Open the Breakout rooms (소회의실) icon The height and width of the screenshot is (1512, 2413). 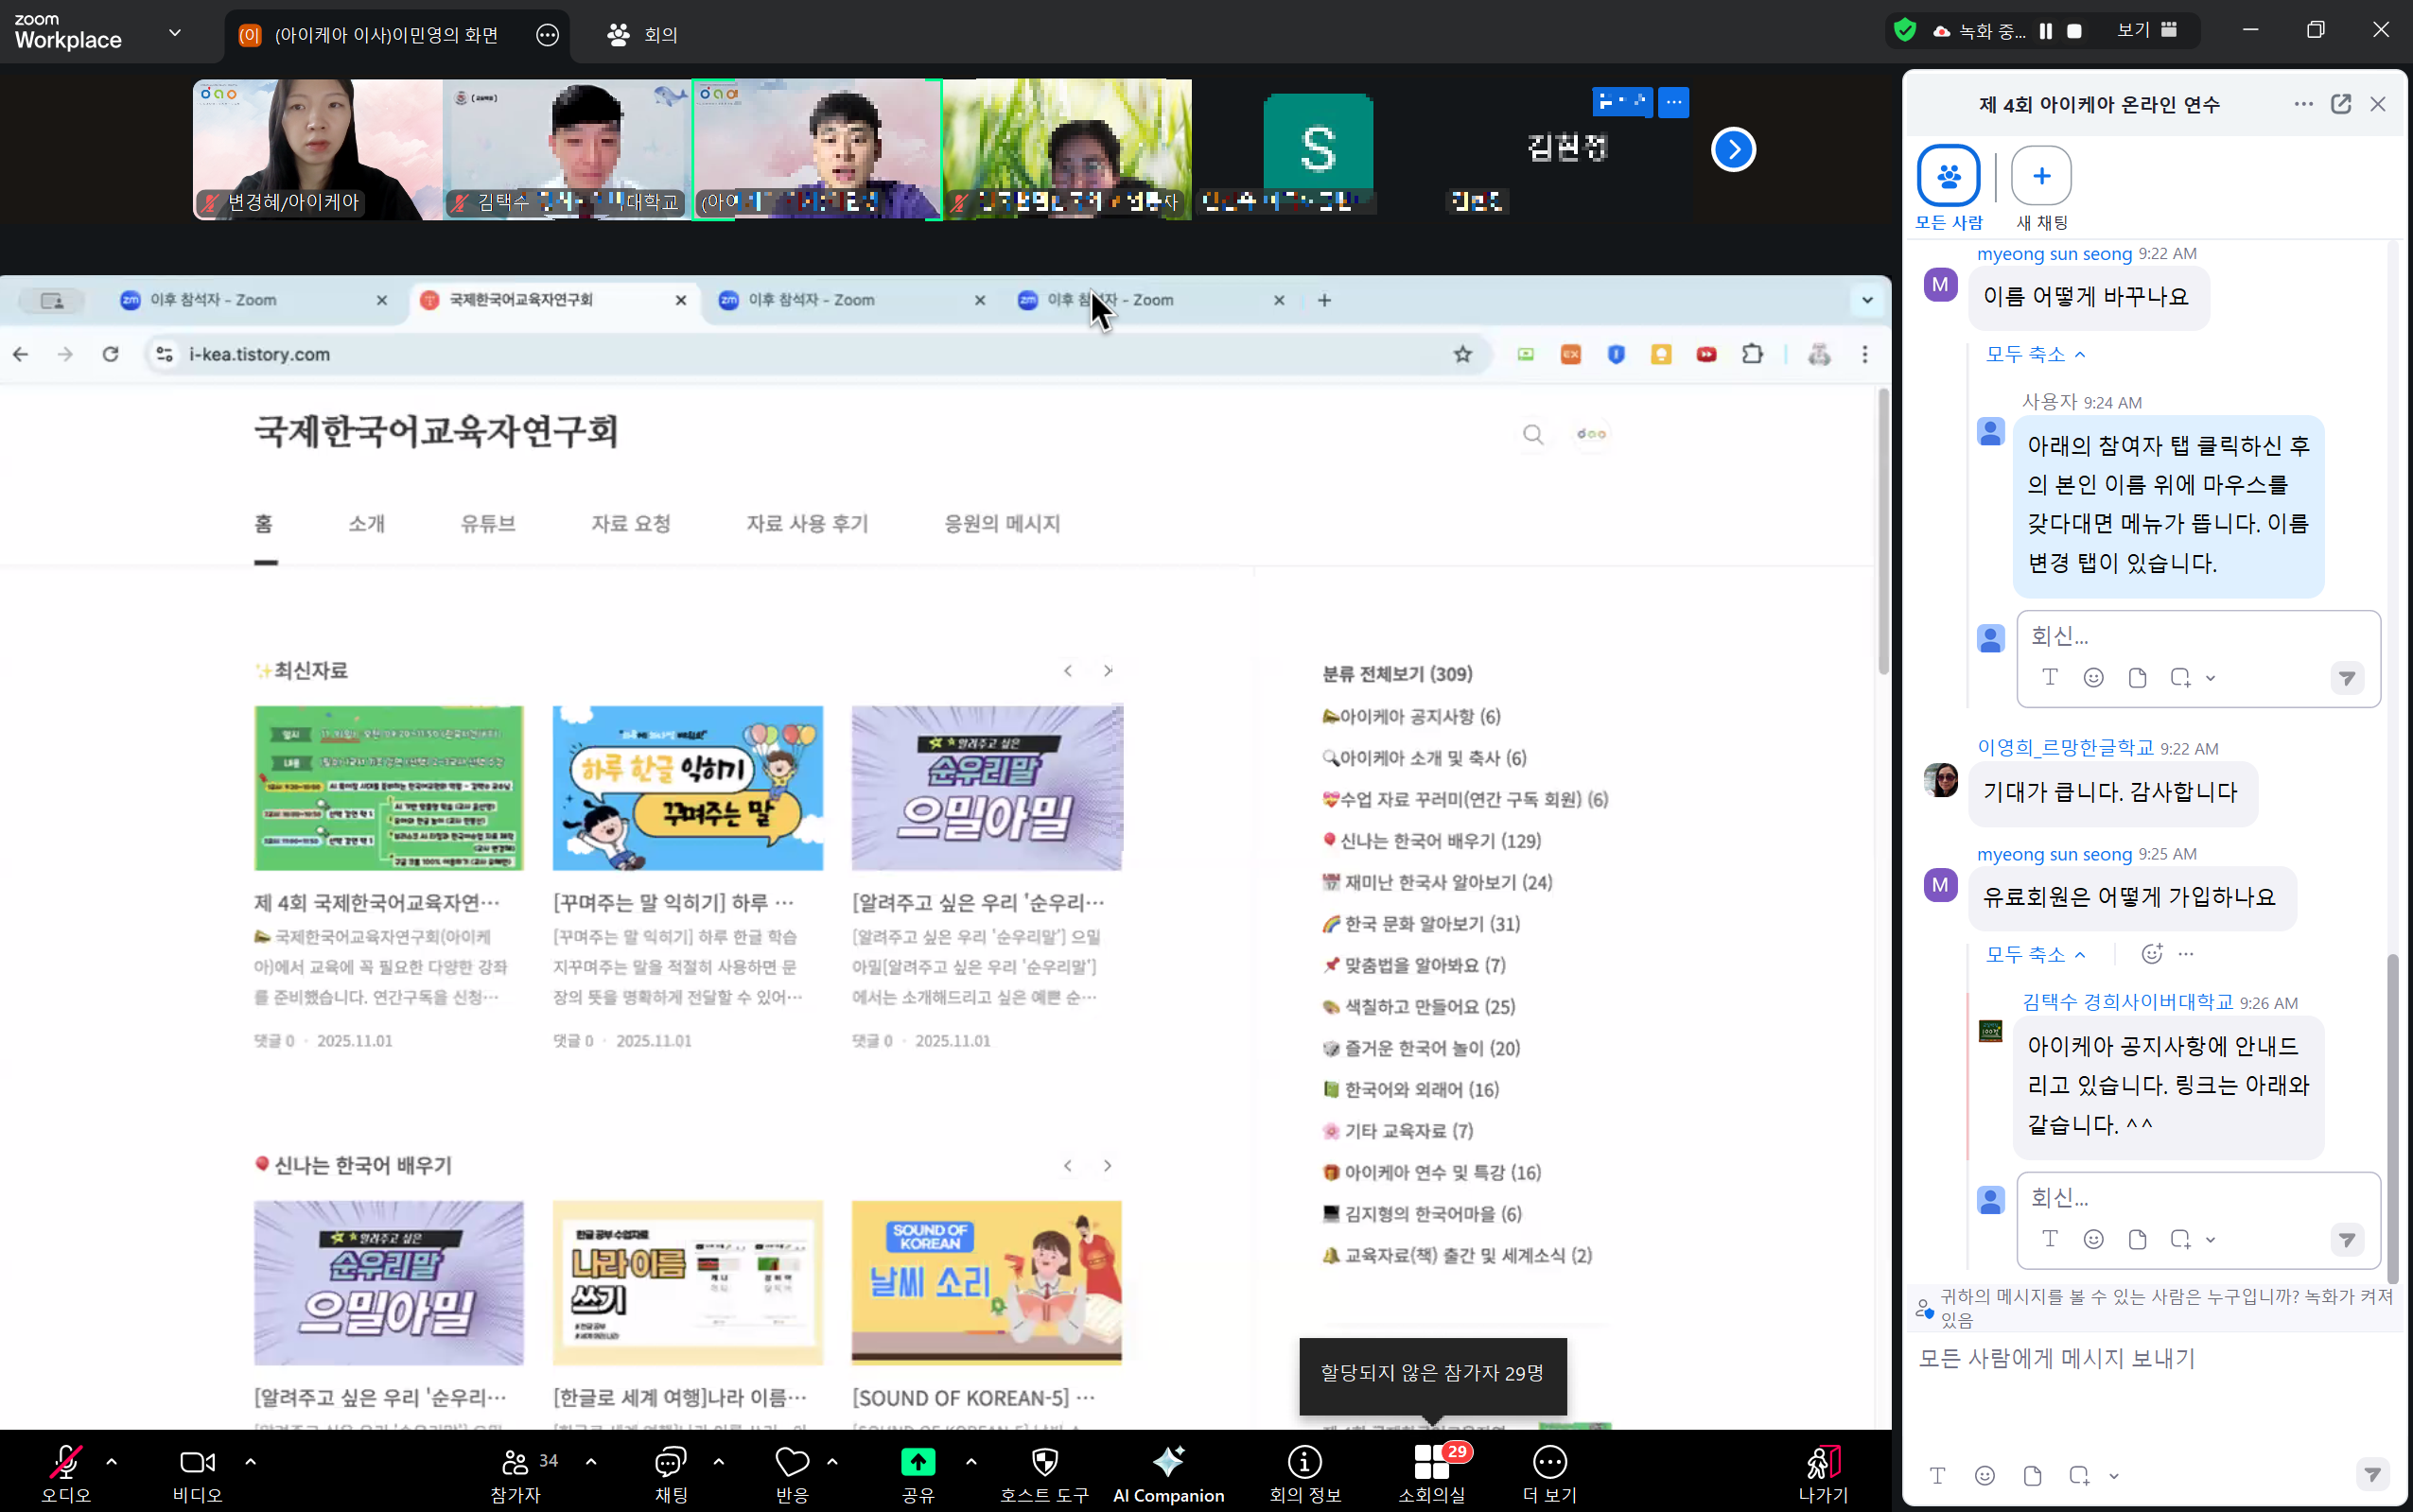pyautogui.click(x=1431, y=1463)
